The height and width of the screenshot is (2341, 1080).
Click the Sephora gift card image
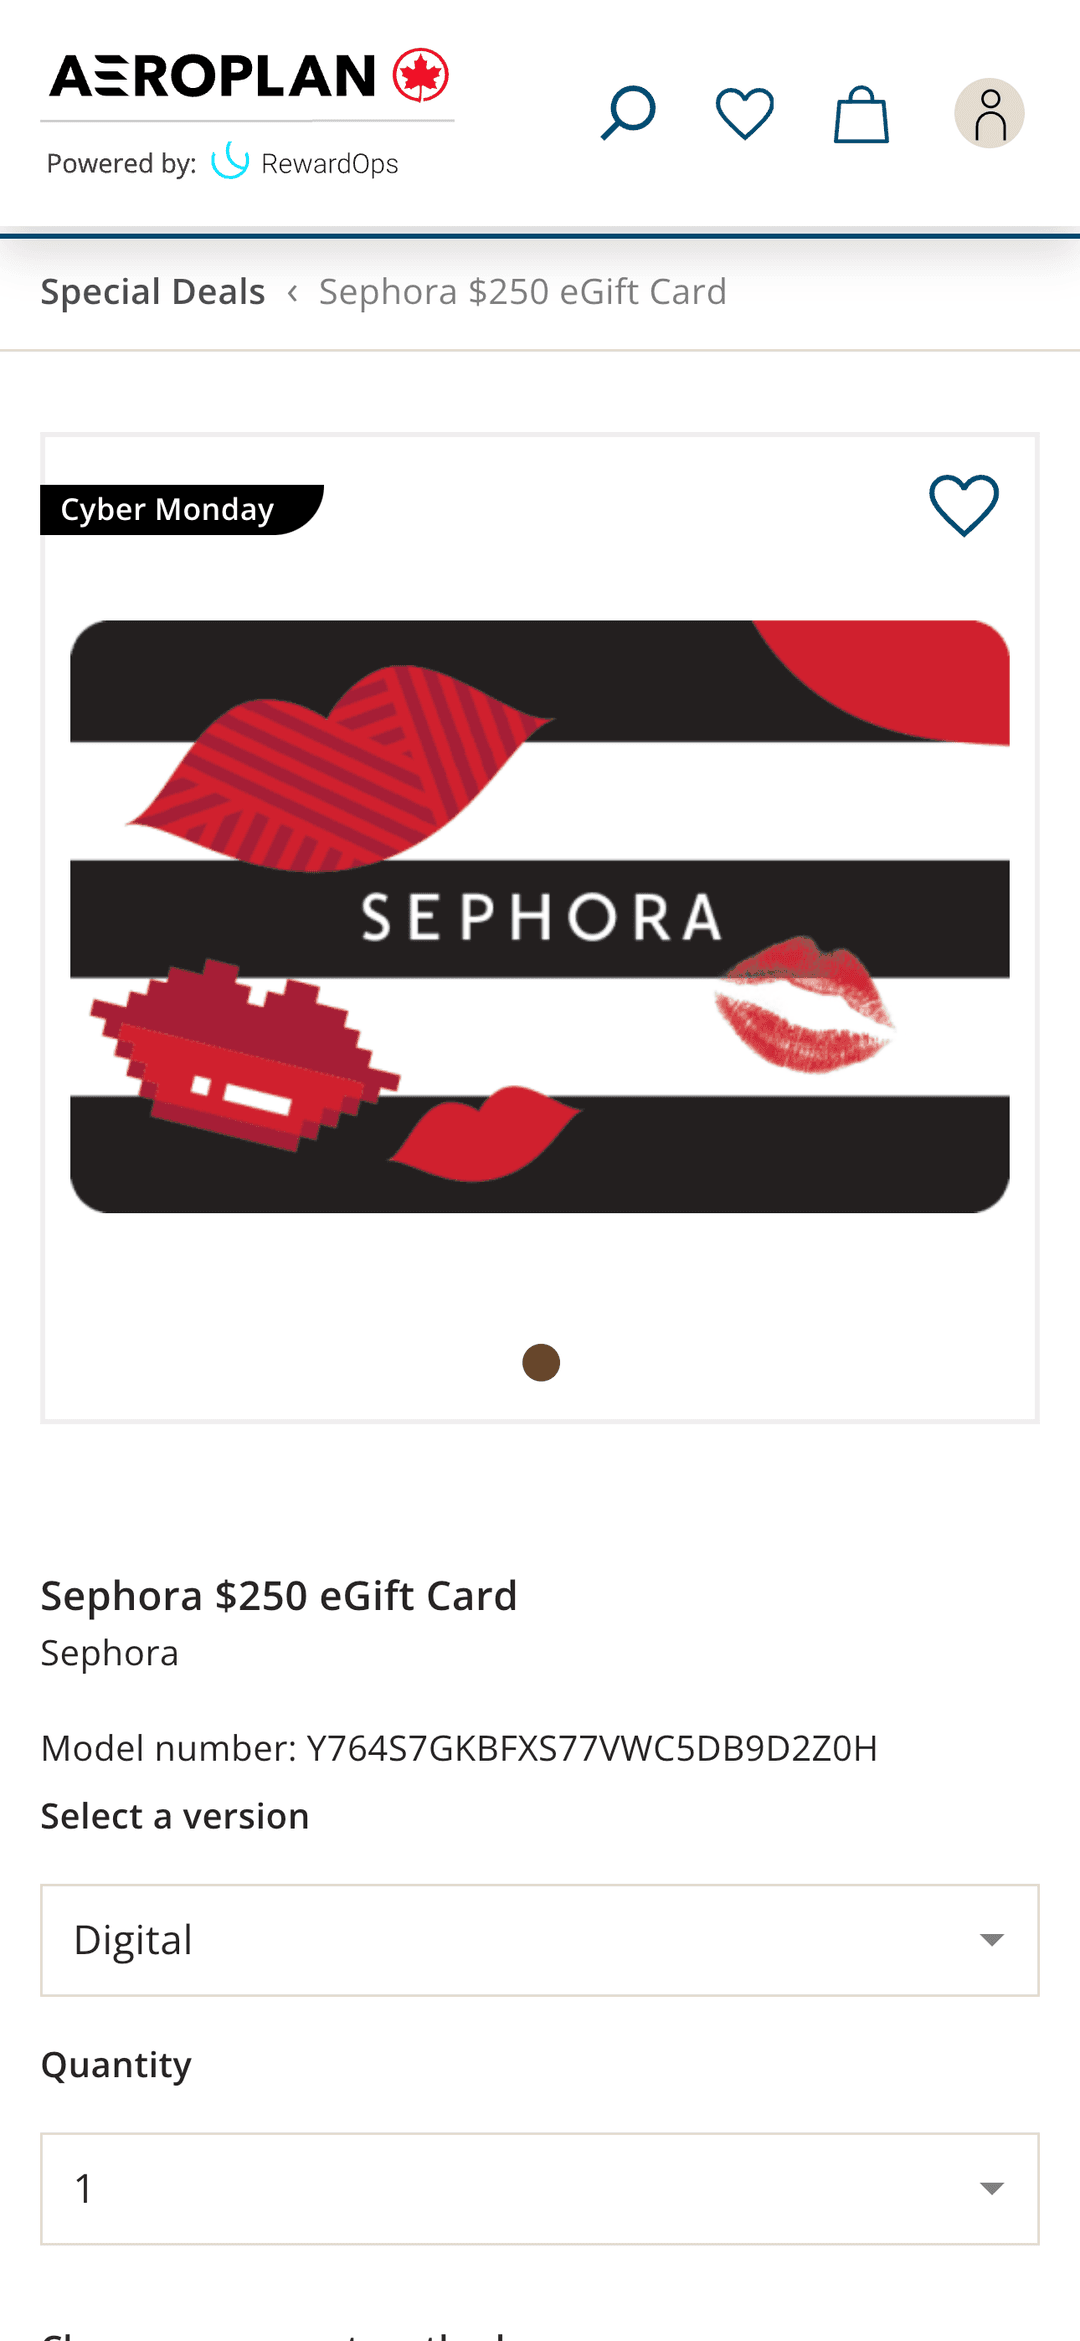[x=540, y=917]
